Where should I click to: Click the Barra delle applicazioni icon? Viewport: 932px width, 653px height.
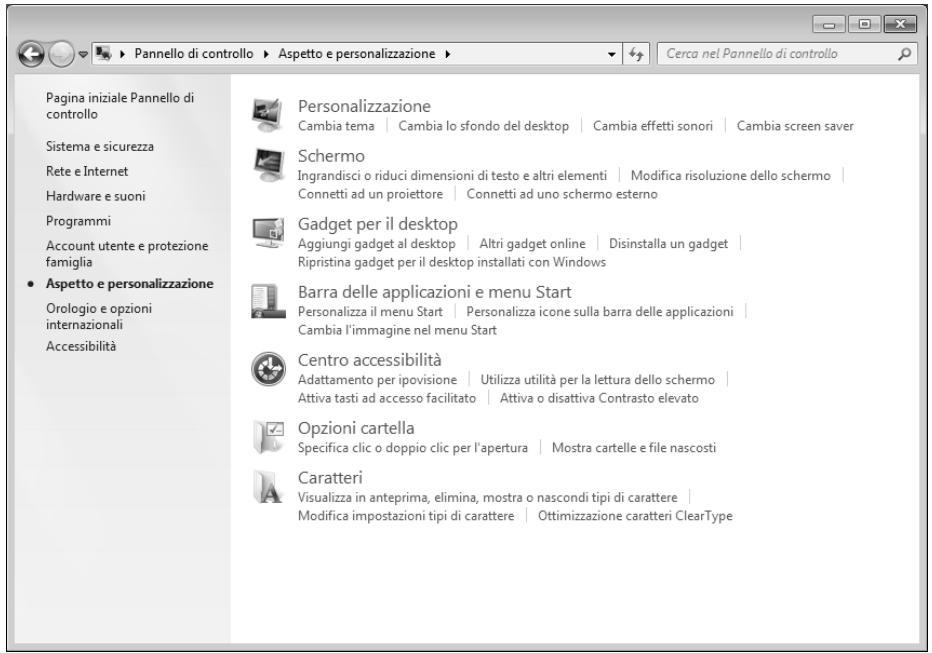click(268, 301)
